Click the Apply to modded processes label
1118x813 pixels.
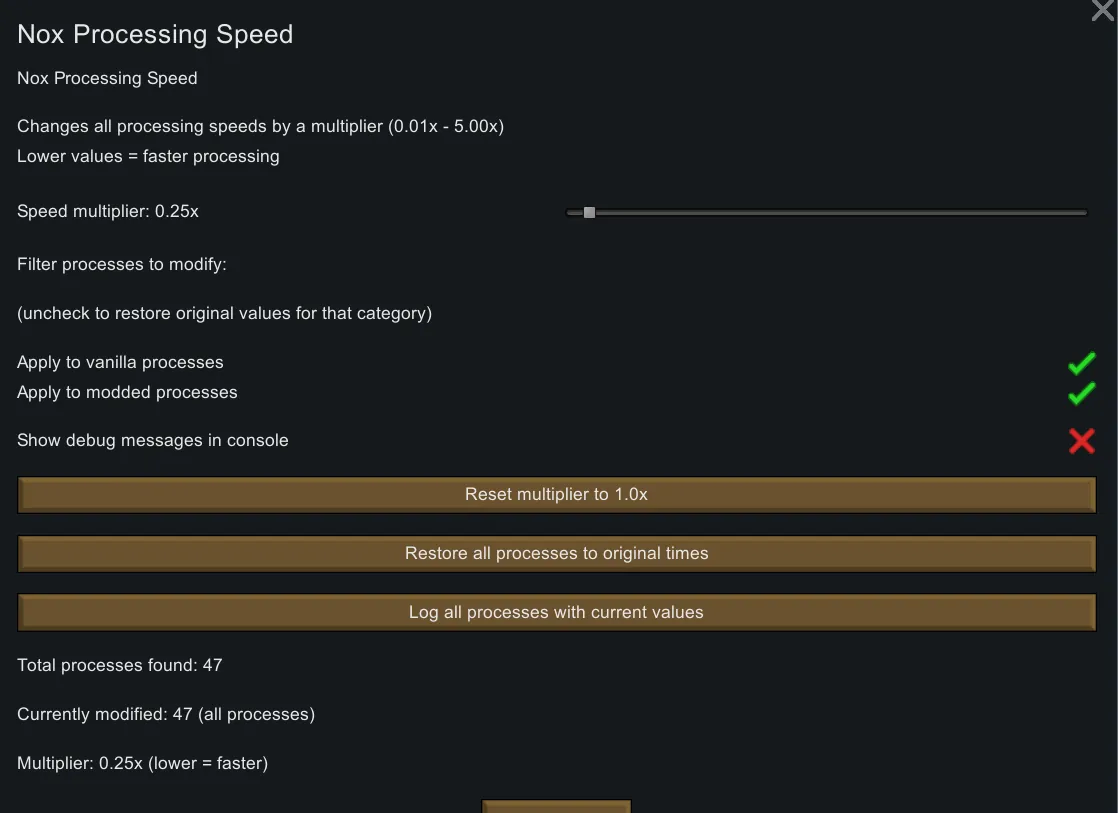[x=127, y=392]
